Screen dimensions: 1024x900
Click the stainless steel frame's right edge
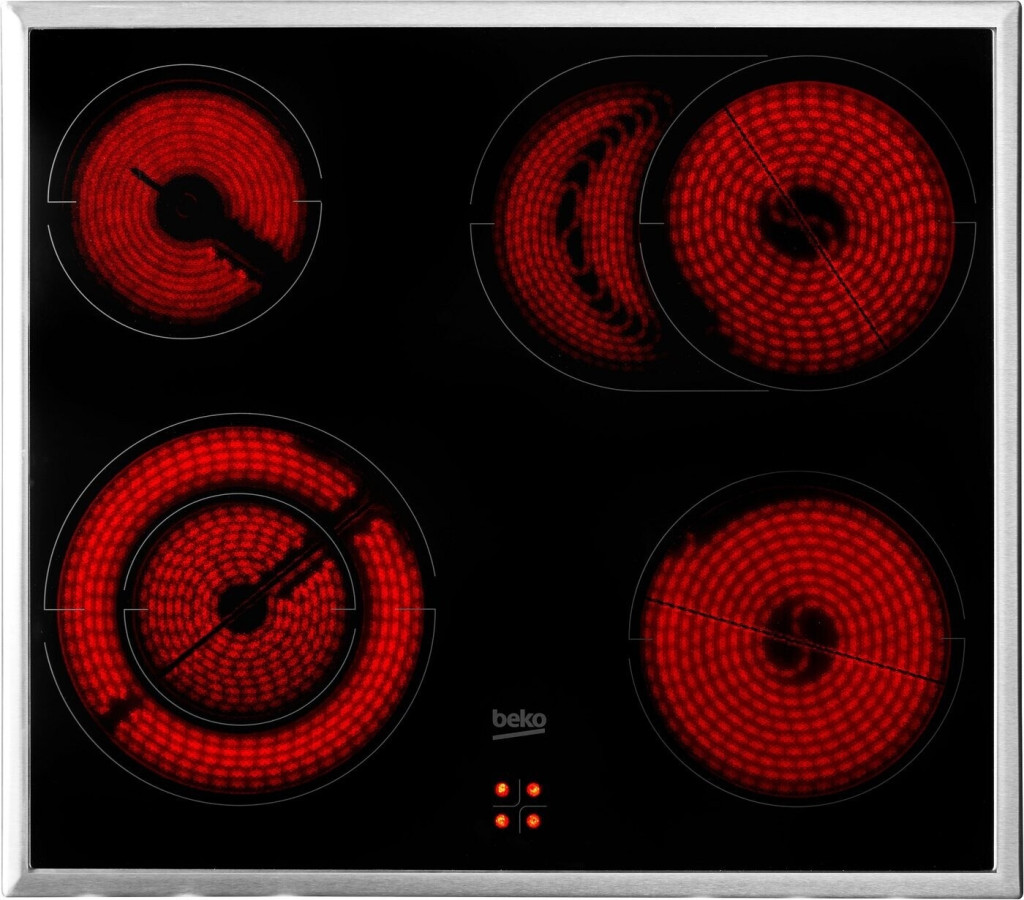point(1008,450)
